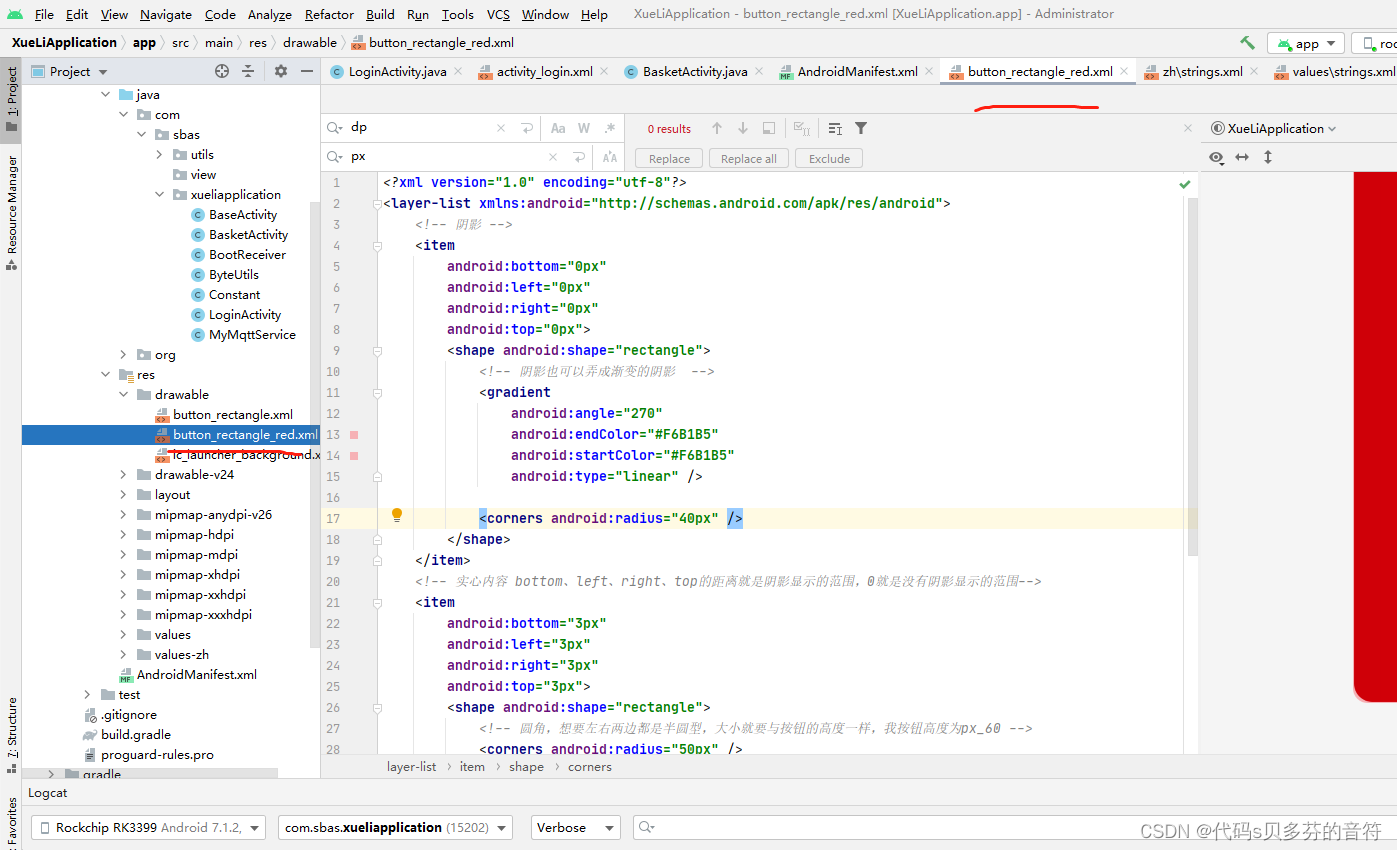Go to next occurrence arrow
The height and width of the screenshot is (850, 1397).
743,128
